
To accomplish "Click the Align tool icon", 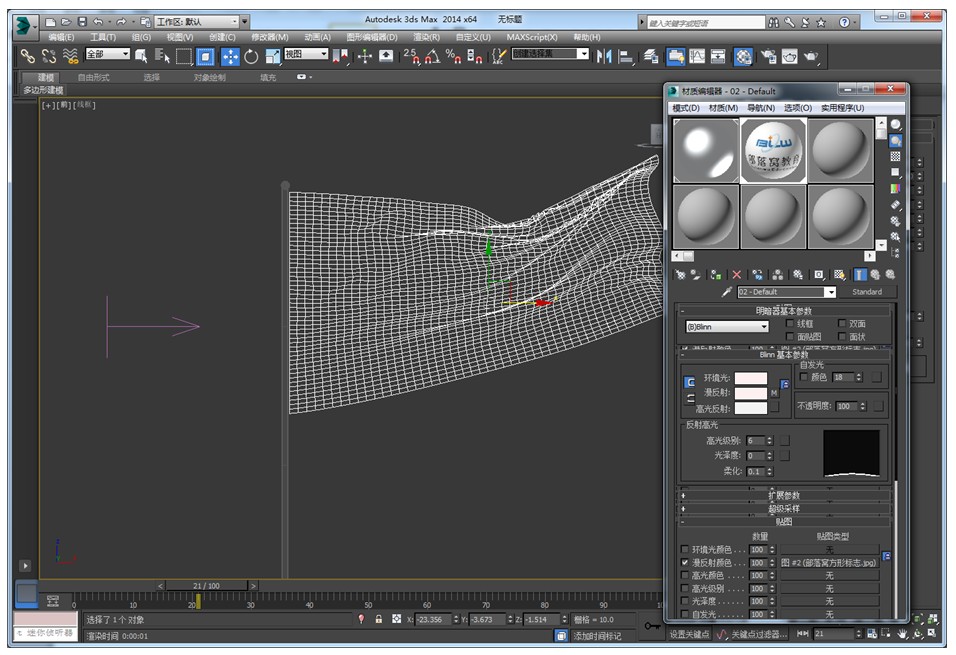I will pyautogui.click(x=626, y=57).
